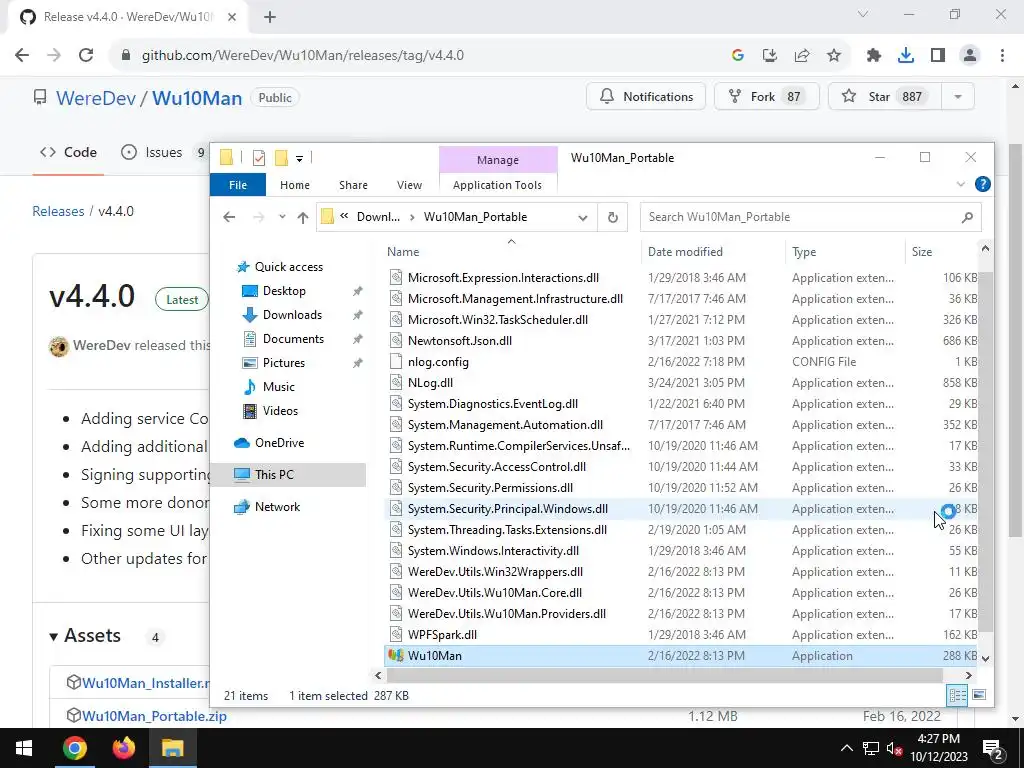This screenshot has height=768, width=1024.
Task: Open Chrome profile avatar icon
Action: [x=970, y=56]
